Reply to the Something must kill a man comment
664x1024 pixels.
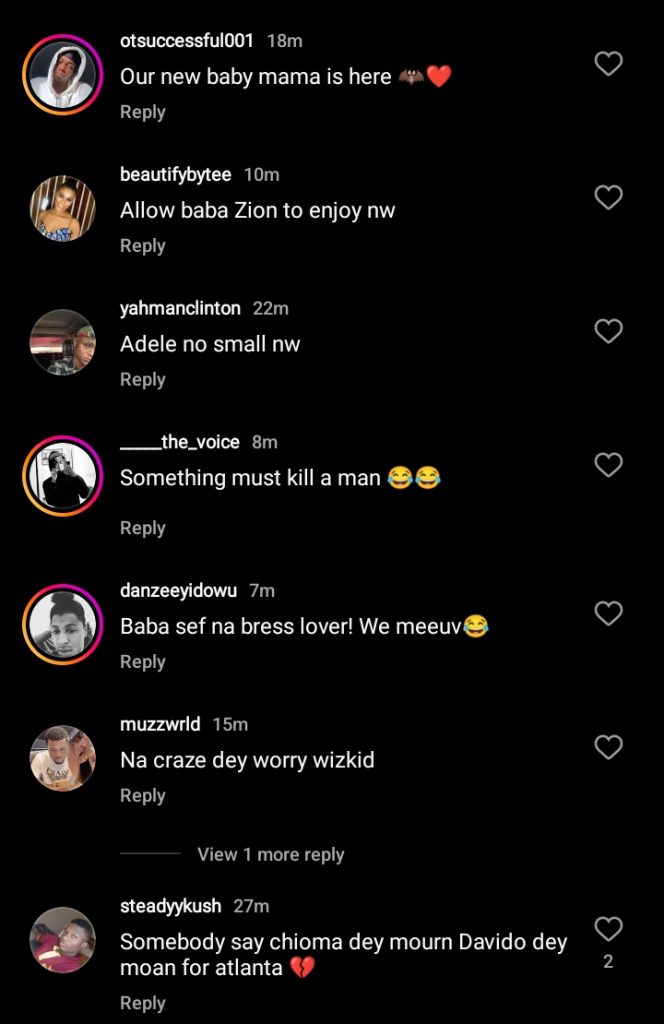(x=142, y=527)
